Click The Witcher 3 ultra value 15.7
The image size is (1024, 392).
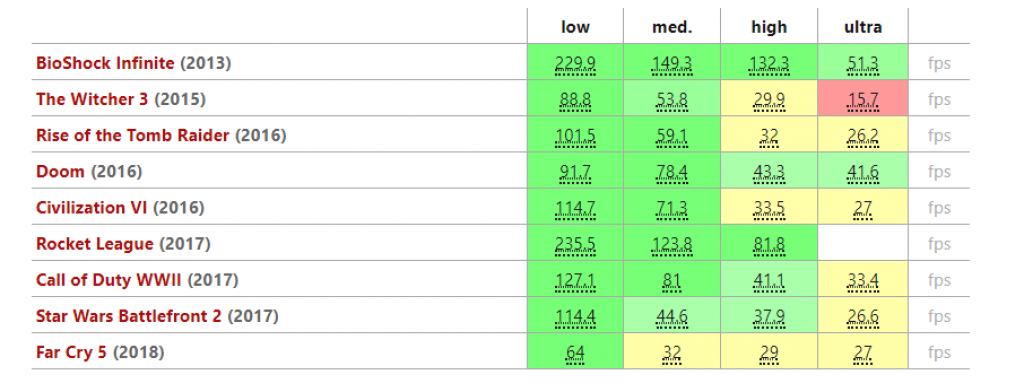pos(863,100)
